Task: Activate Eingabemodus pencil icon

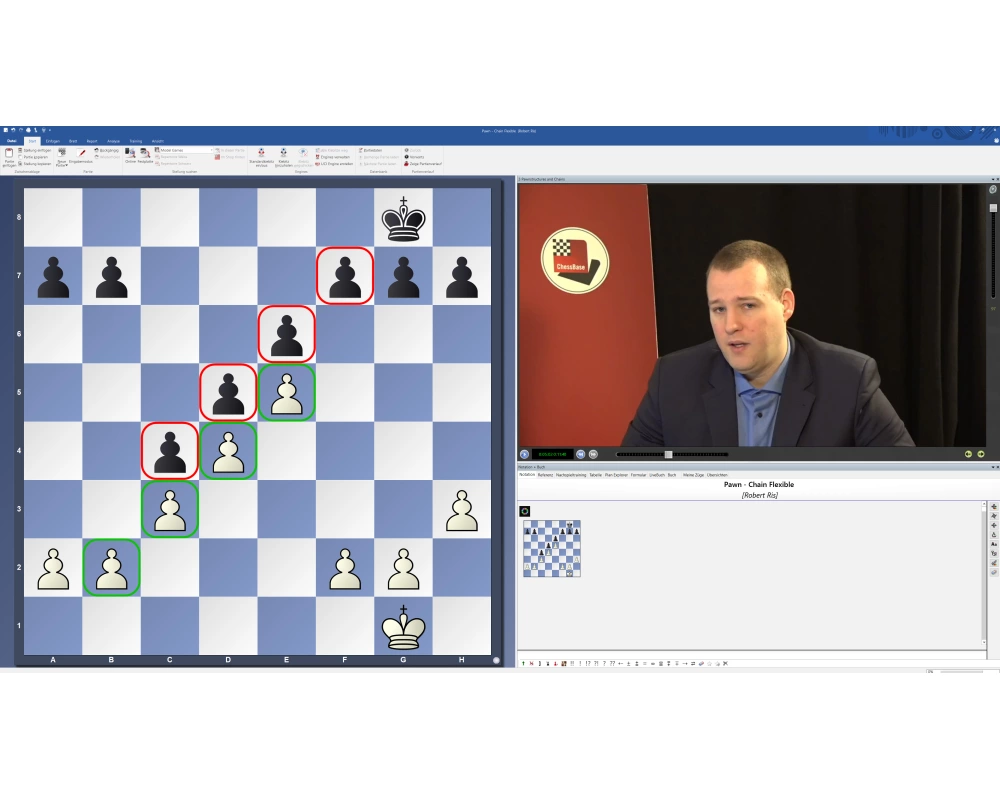Action: pyautogui.click(x=82, y=154)
